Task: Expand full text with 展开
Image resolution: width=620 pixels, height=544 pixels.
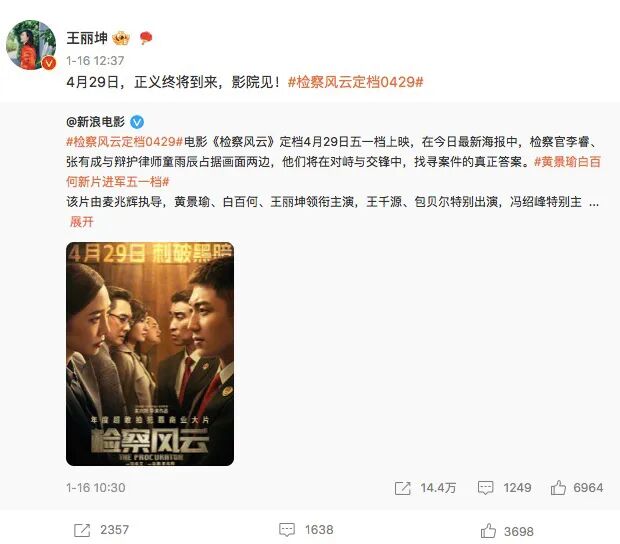Action: pos(82,222)
